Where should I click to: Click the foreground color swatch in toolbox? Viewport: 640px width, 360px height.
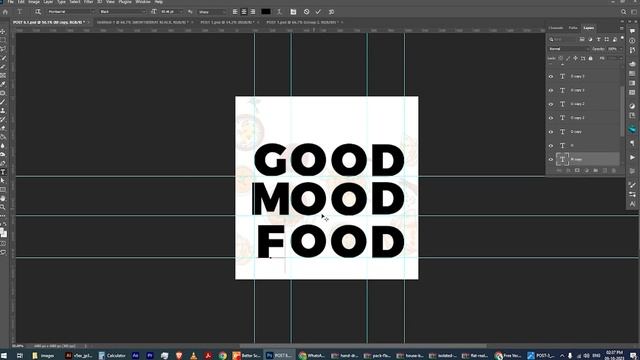(x=2, y=231)
